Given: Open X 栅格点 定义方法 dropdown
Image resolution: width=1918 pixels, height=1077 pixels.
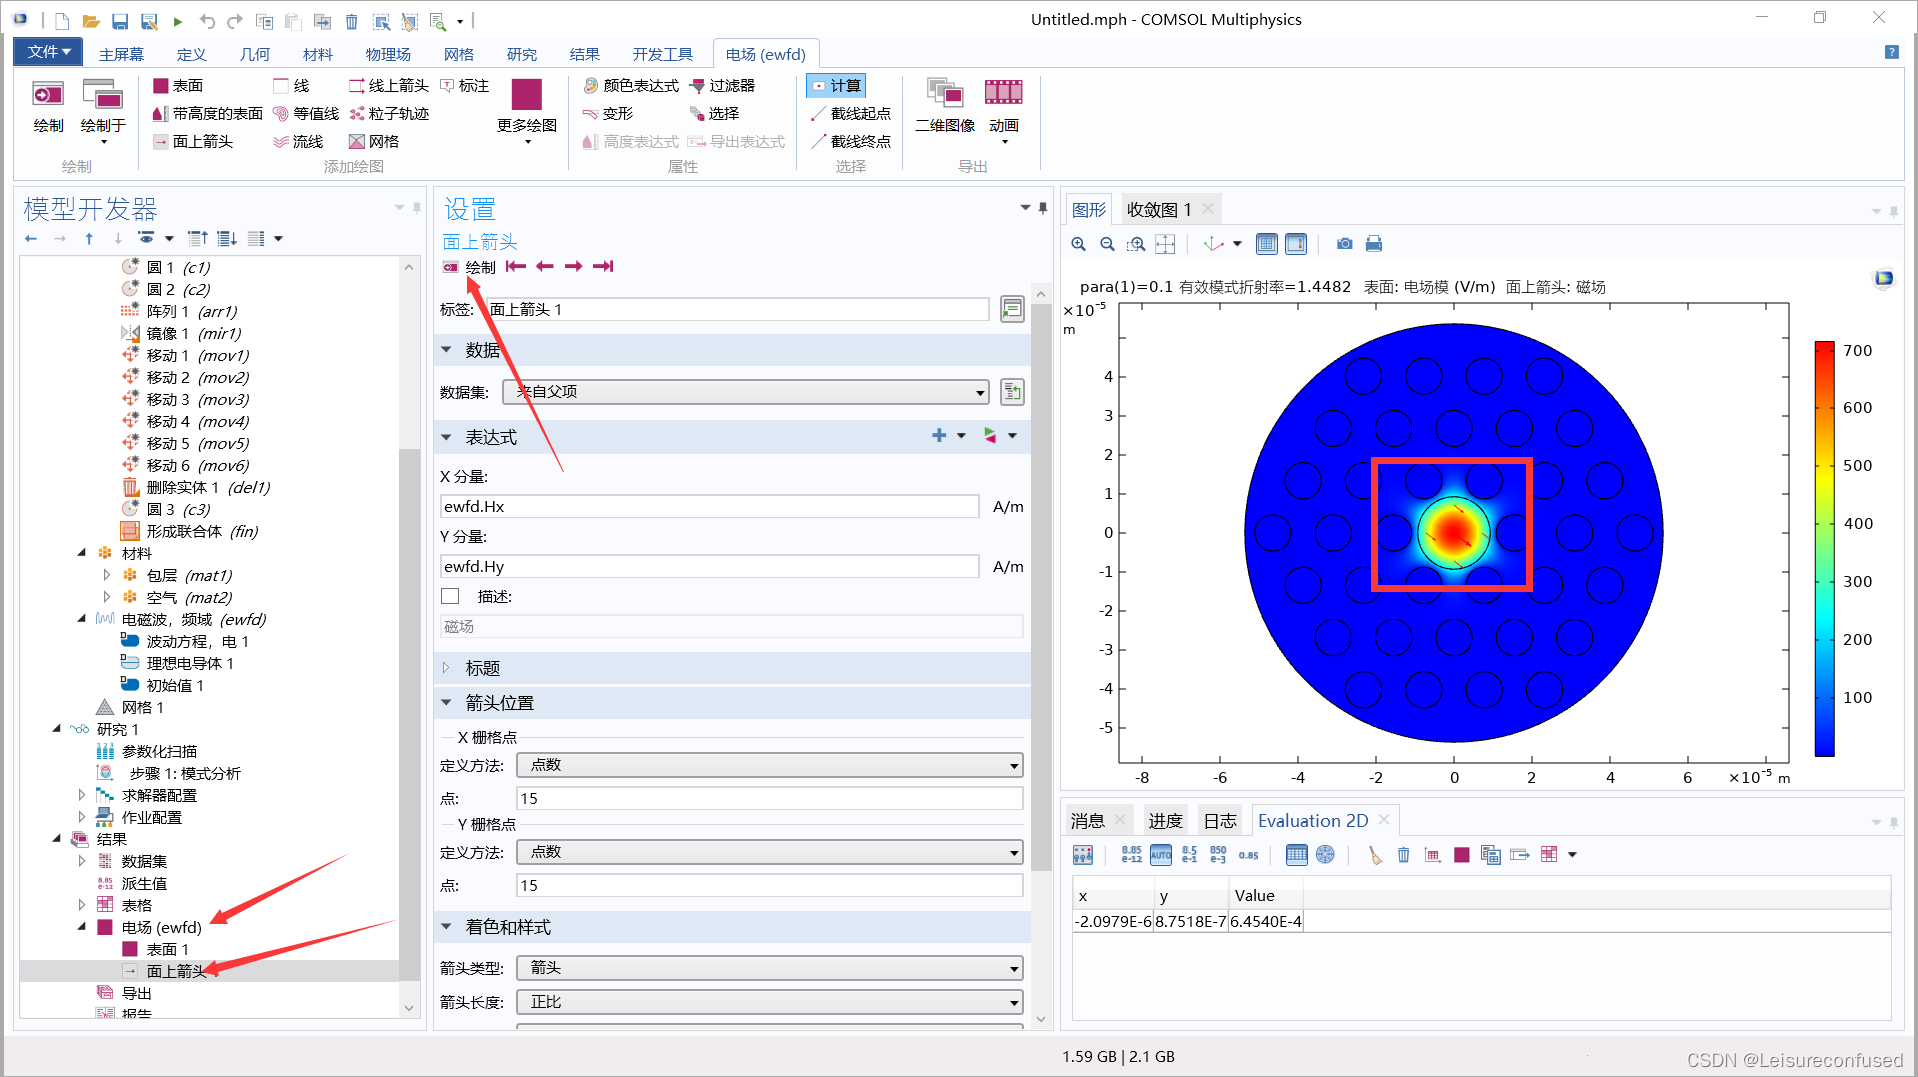Looking at the screenshot, I should 770,766.
